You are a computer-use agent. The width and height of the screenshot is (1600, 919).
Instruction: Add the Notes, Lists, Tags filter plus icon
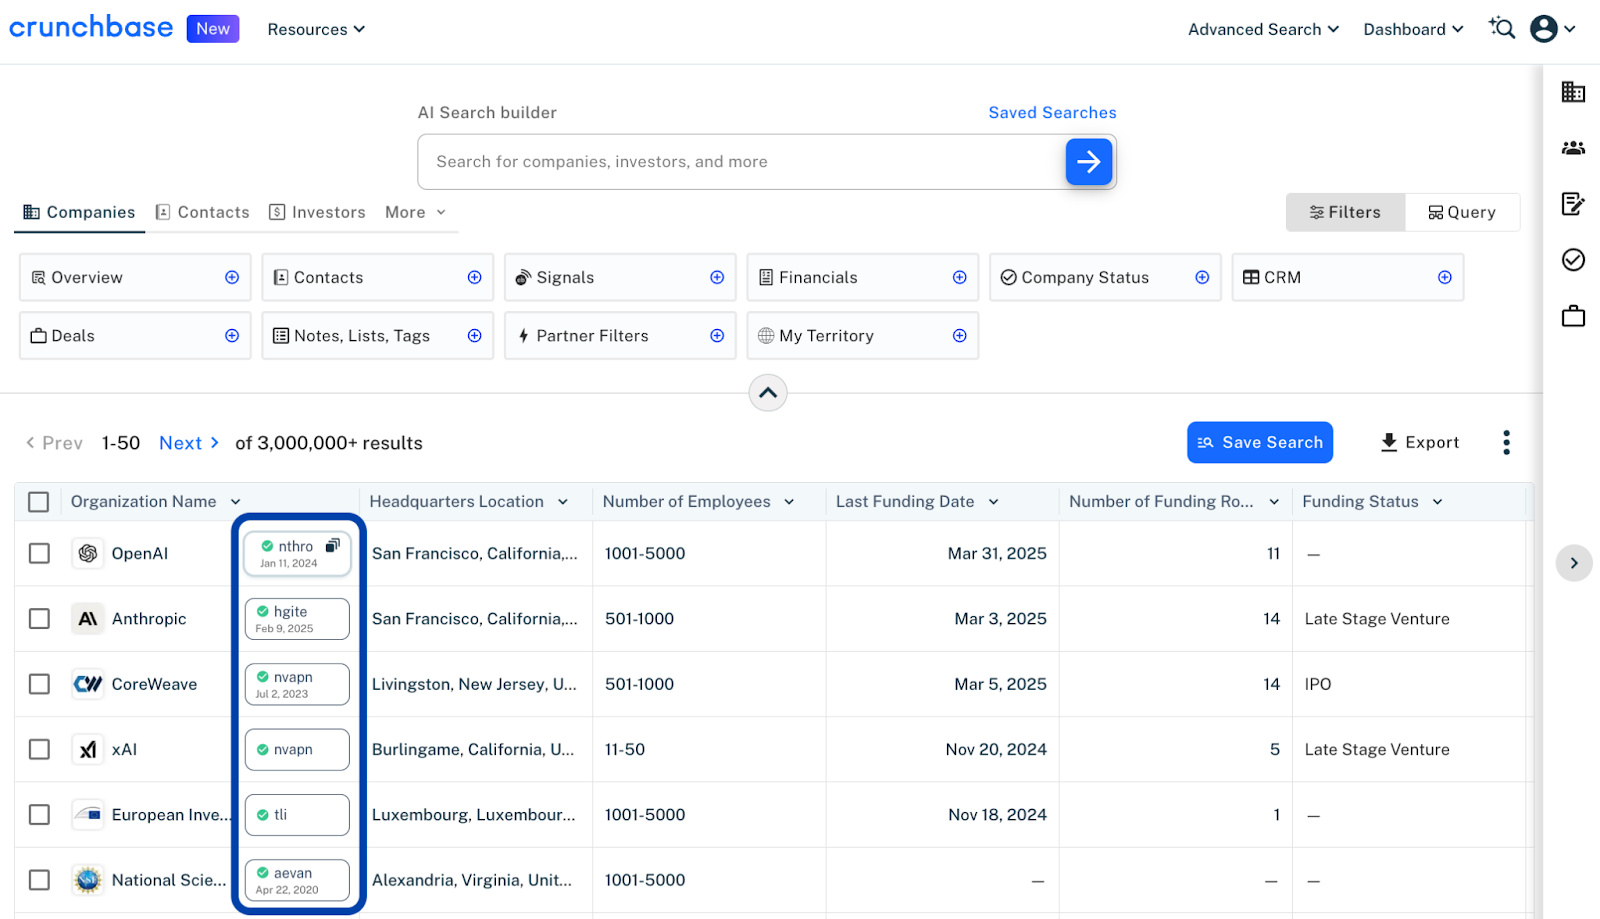click(475, 336)
